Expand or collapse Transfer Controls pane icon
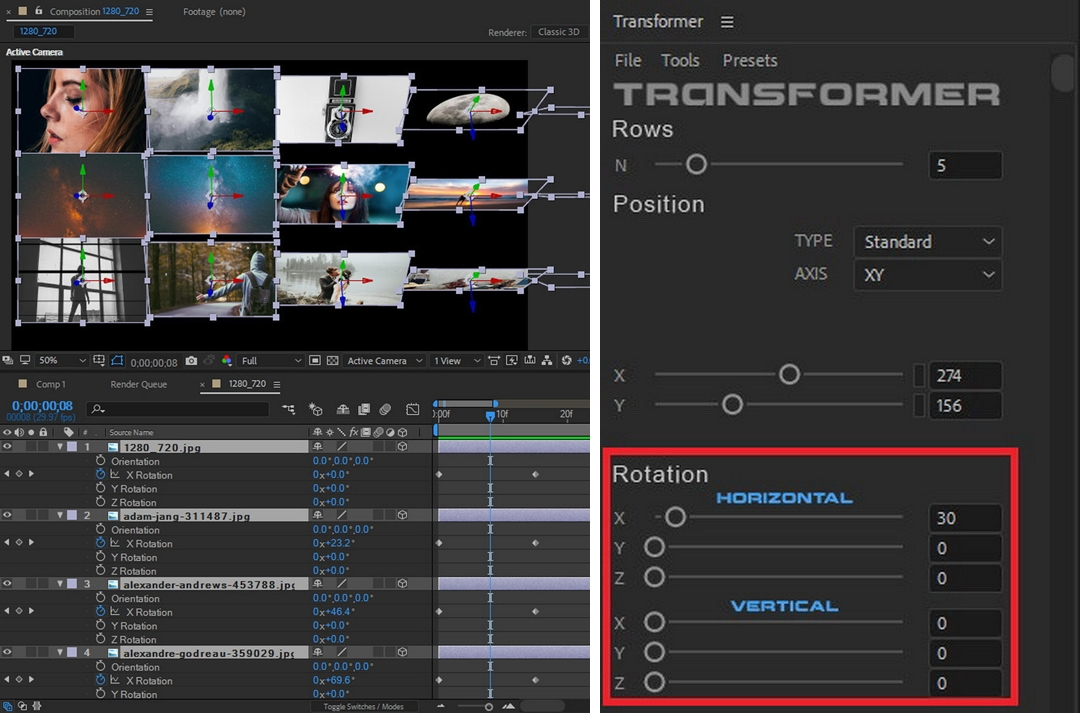1080x713 pixels. click(x=22, y=706)
